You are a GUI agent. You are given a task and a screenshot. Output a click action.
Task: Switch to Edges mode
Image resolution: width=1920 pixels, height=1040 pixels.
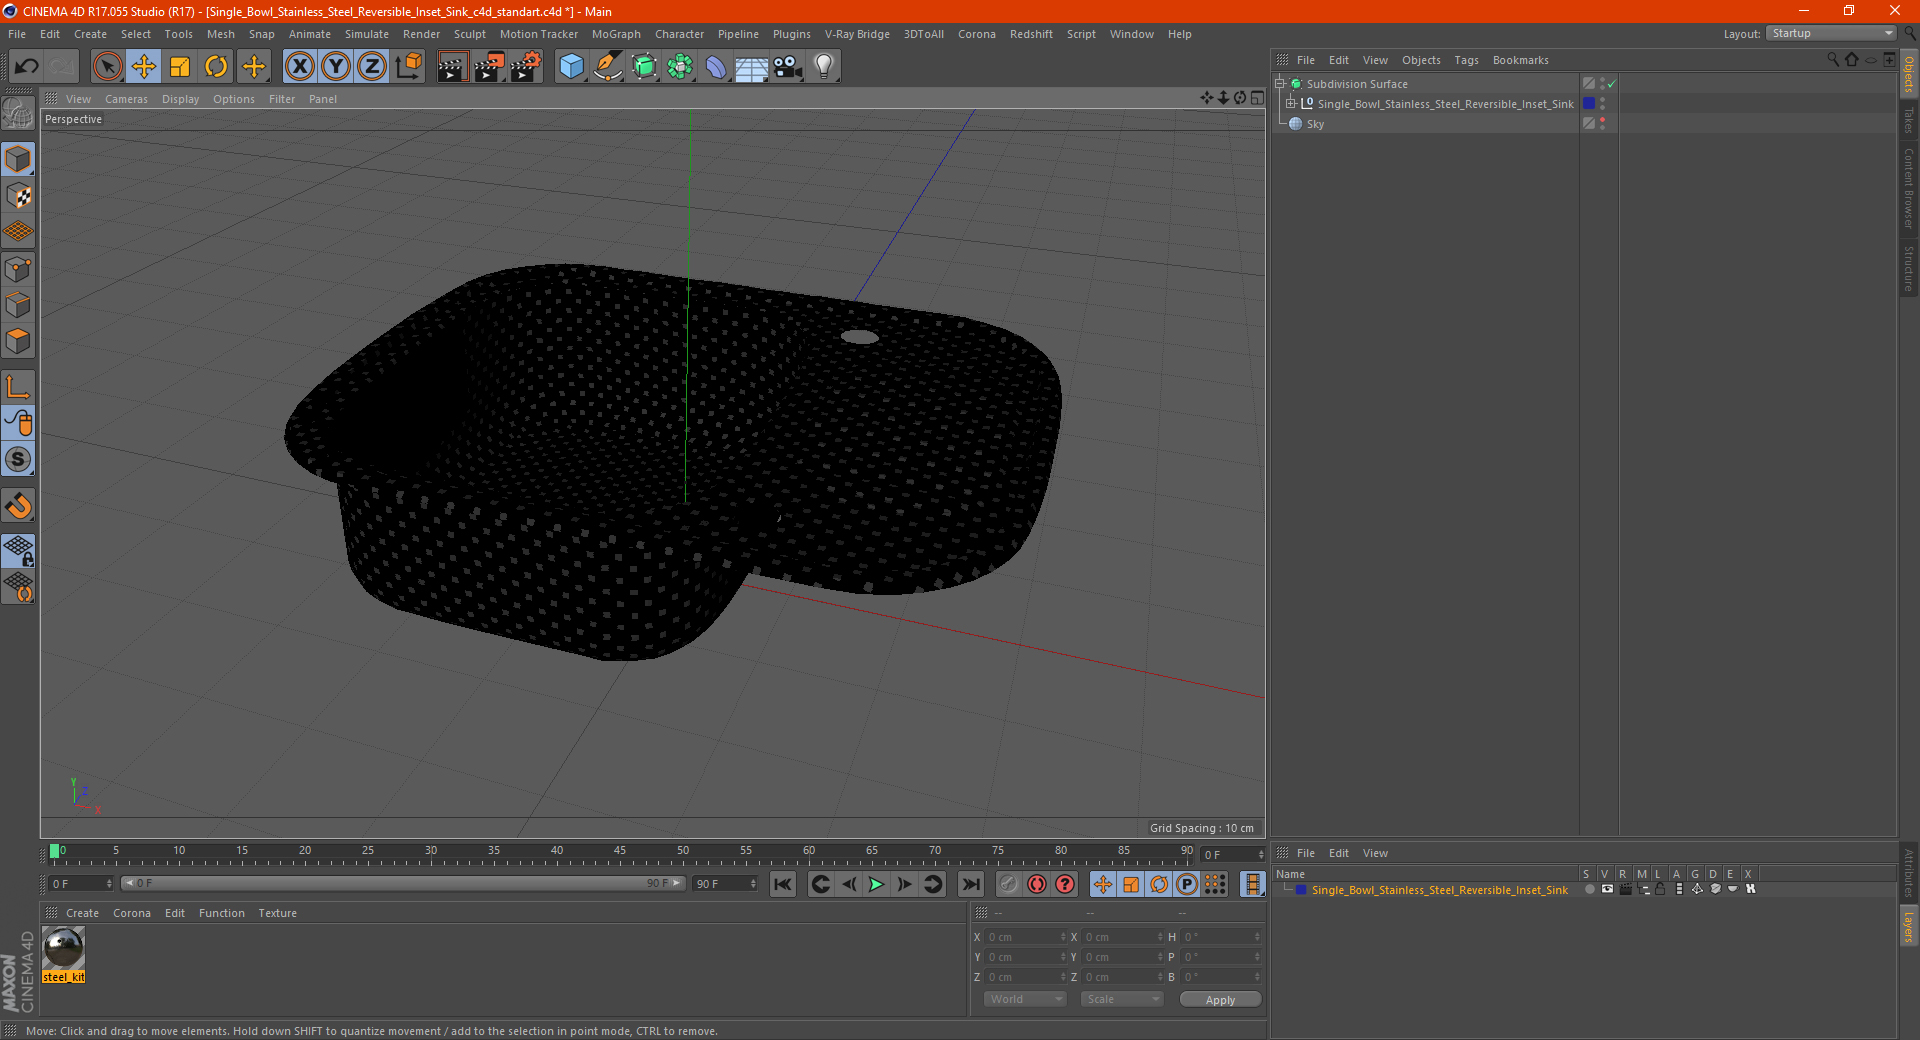(18, 305)
